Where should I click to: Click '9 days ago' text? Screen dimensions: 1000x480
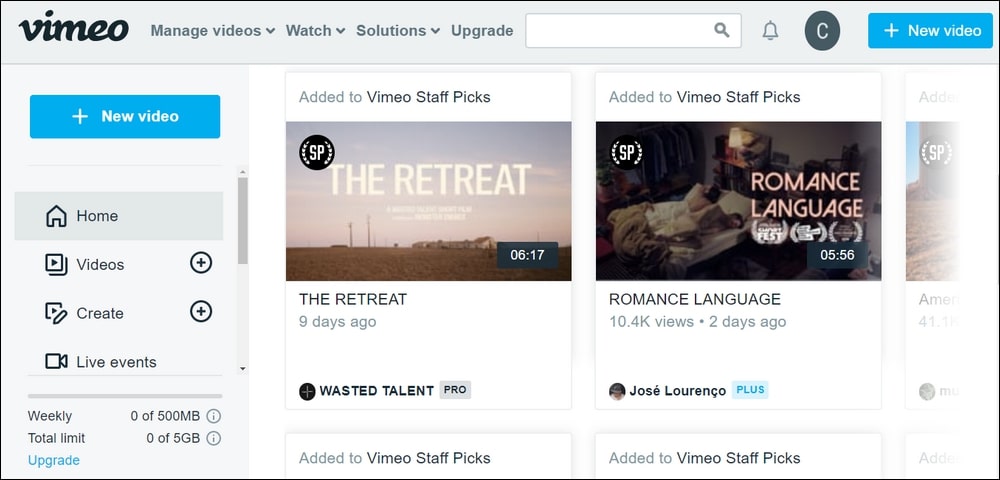tap(337, 322)
